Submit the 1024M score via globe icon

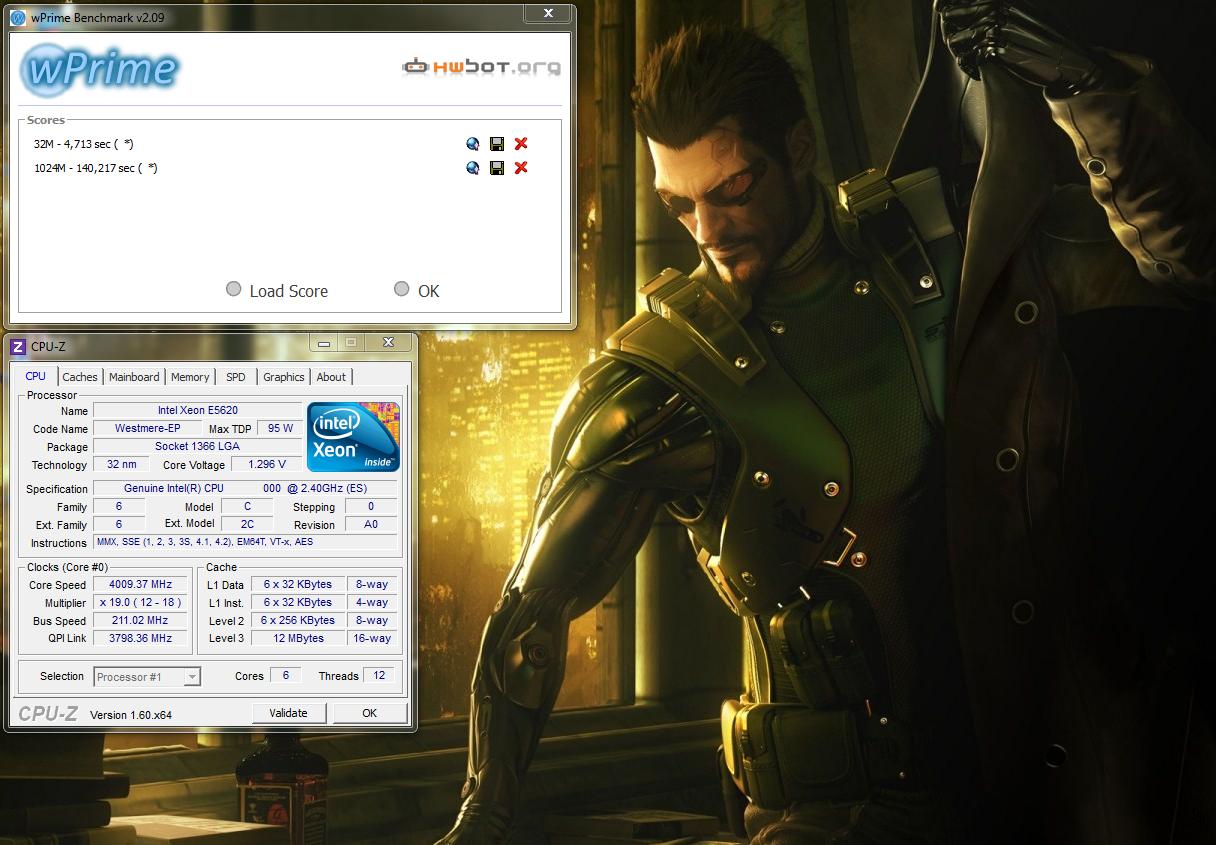(472, 168)
